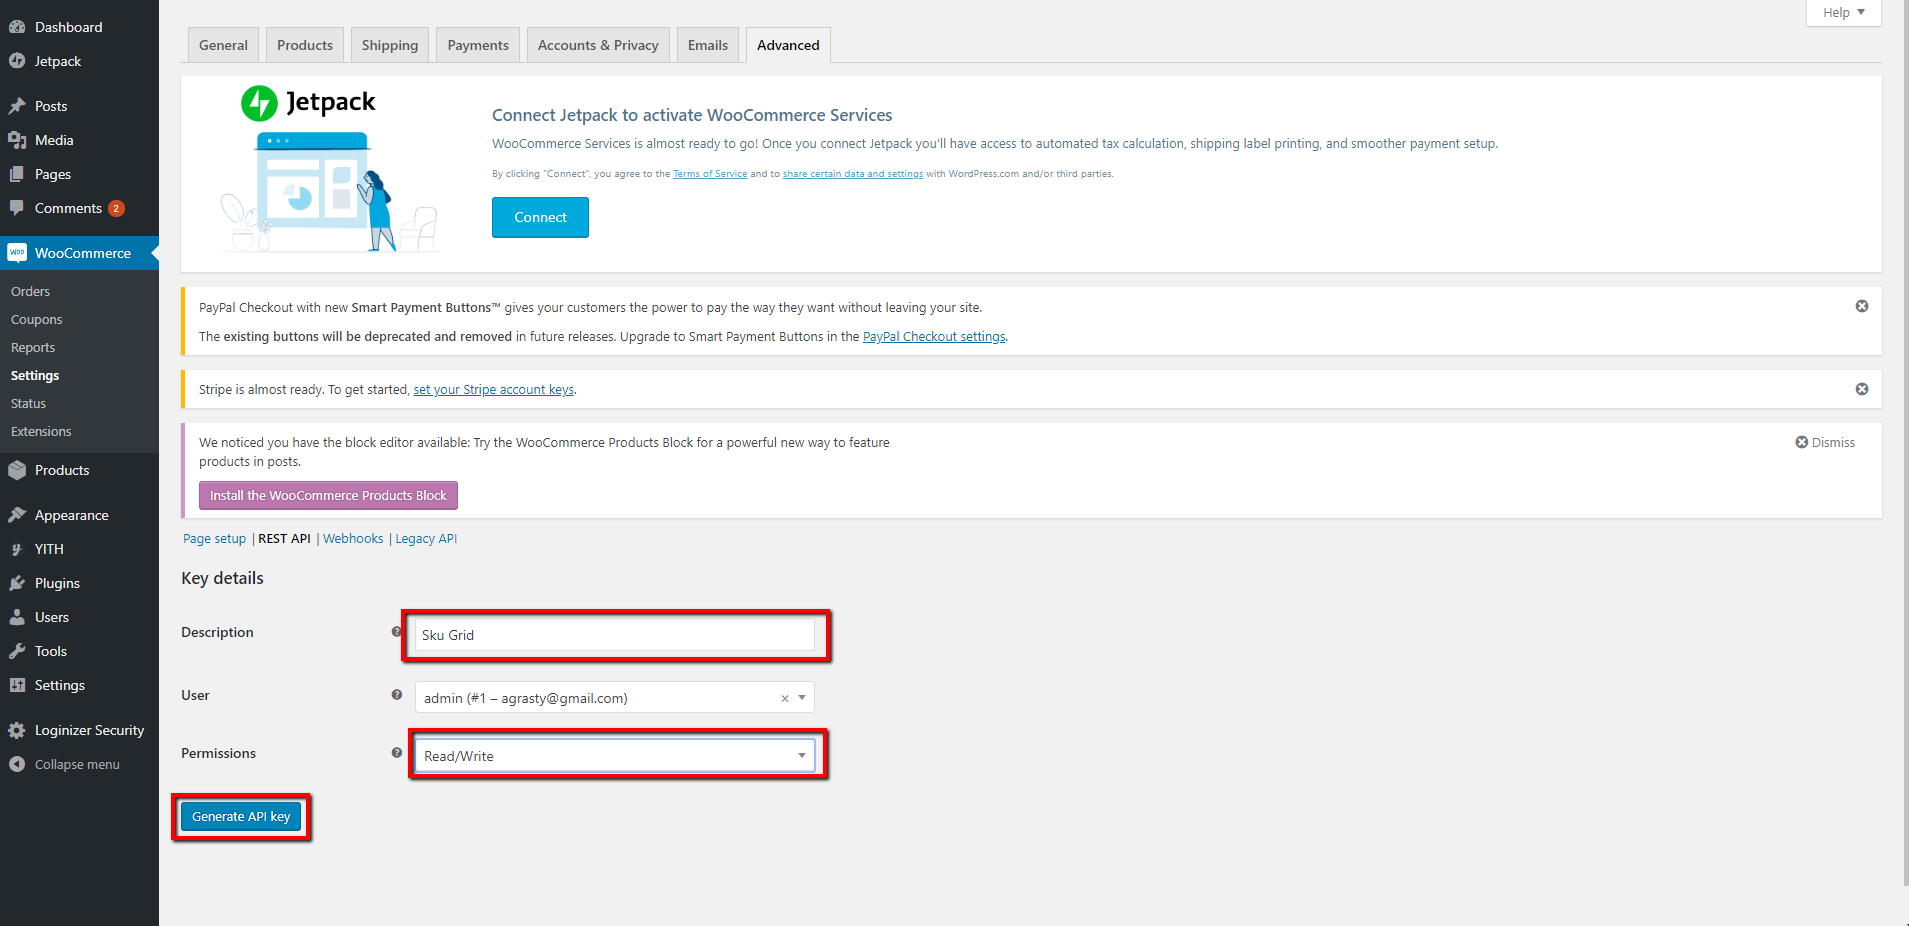Switch to the Payments tab
Screen dimensions: 1909x926
(x=478, y=45)
